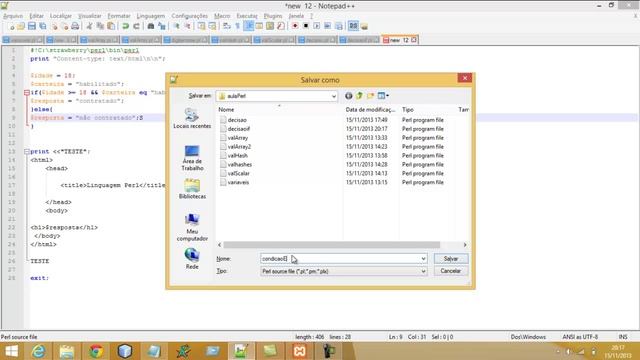Expand the Tipo file type dropdown

click(423, 271)
